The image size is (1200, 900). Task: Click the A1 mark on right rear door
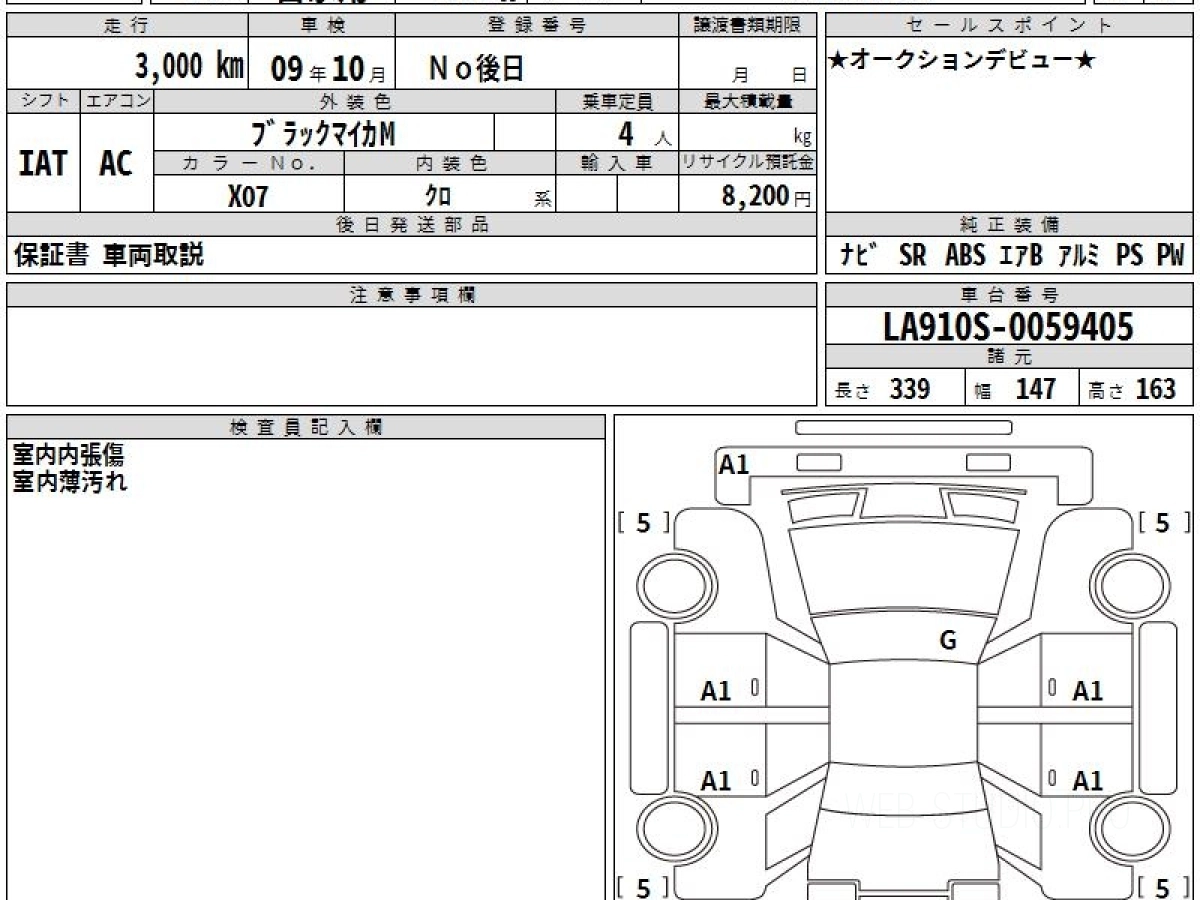(1087, 781)
